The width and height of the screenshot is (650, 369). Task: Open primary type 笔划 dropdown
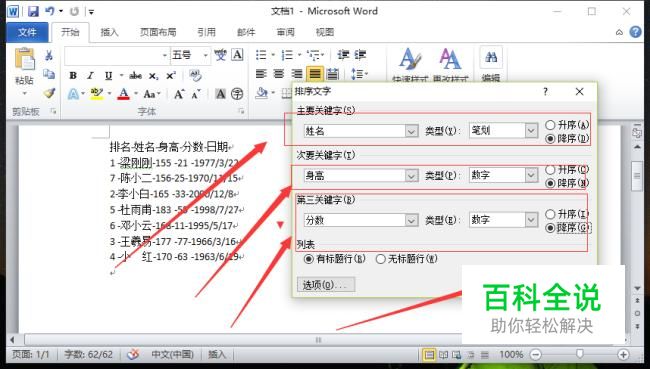coord(531,131)
